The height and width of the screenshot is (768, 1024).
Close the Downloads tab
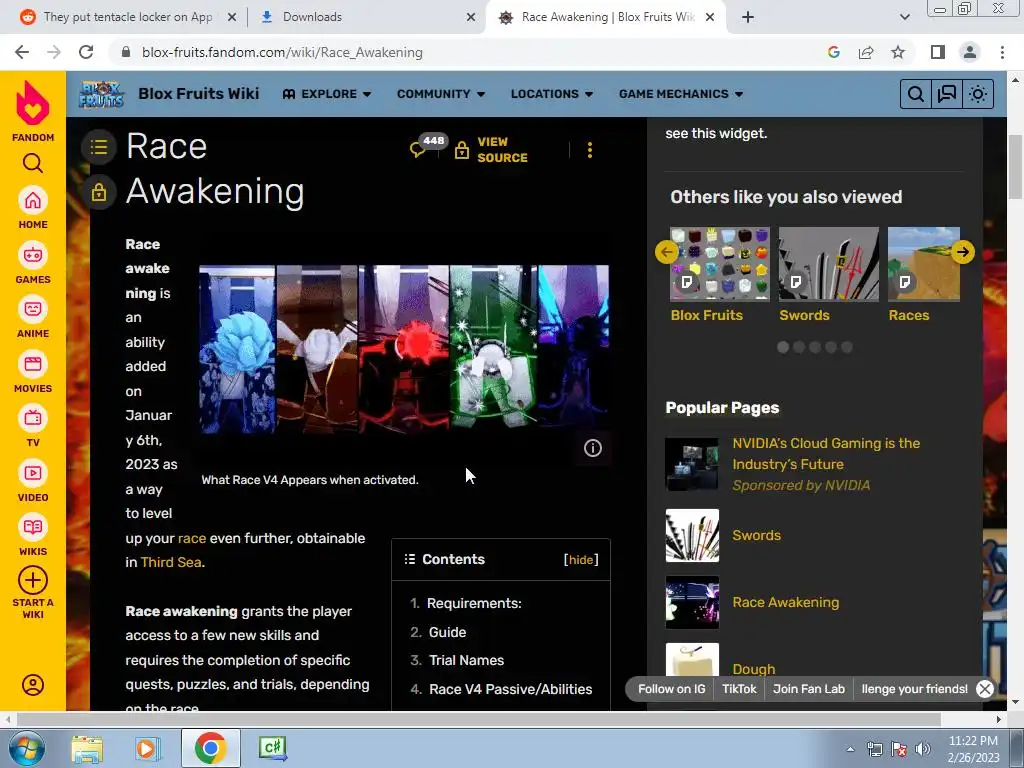pyautogui.click(x=471, y=17)
